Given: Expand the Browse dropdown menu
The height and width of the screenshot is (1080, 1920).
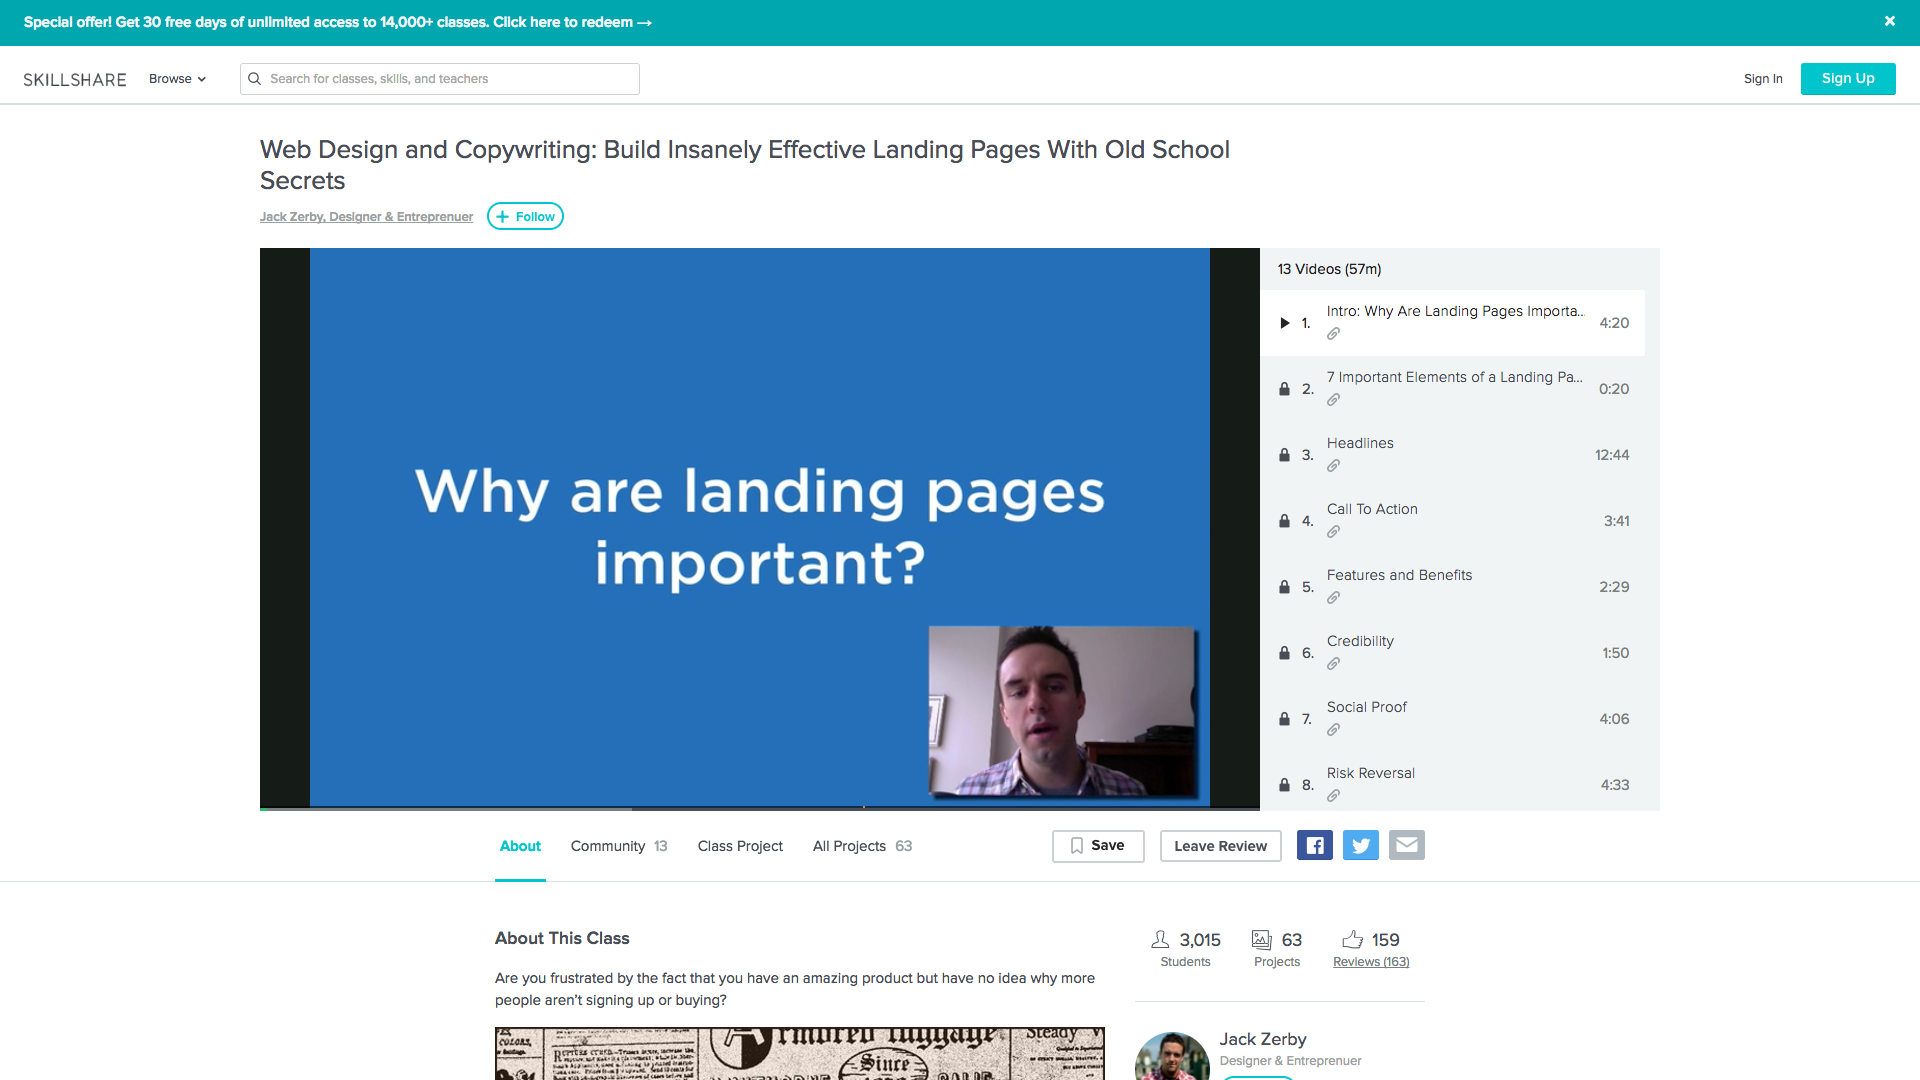Looking at the screenshot, I should click(177, 79).
